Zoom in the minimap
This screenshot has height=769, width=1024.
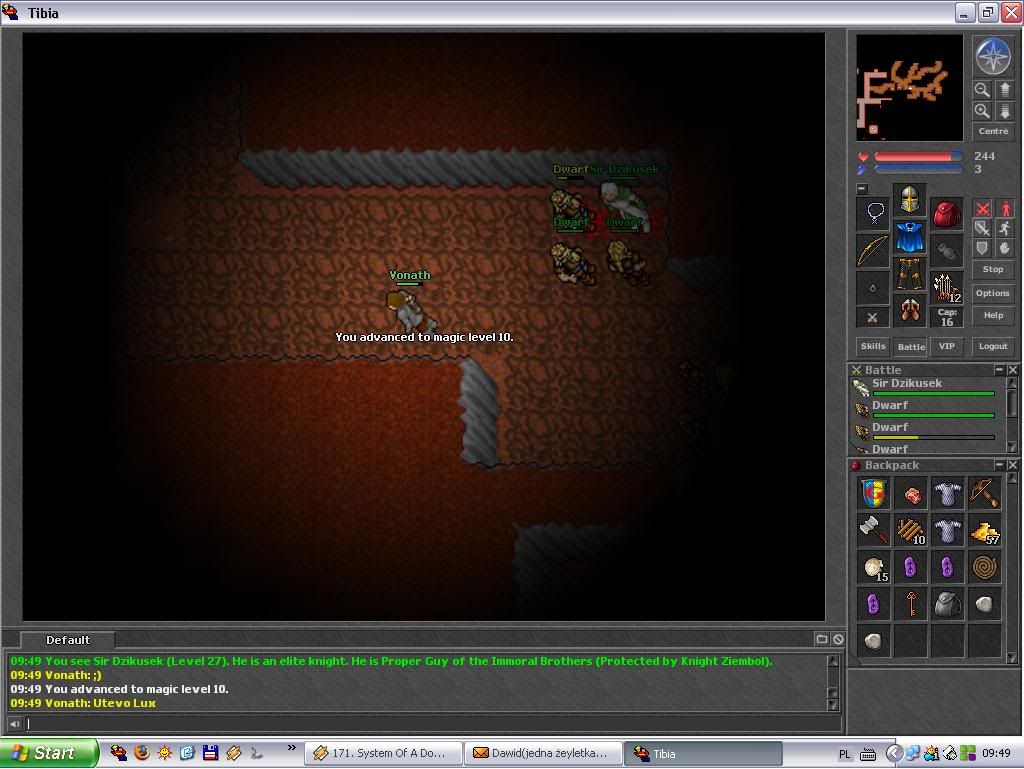pos(982,111)
